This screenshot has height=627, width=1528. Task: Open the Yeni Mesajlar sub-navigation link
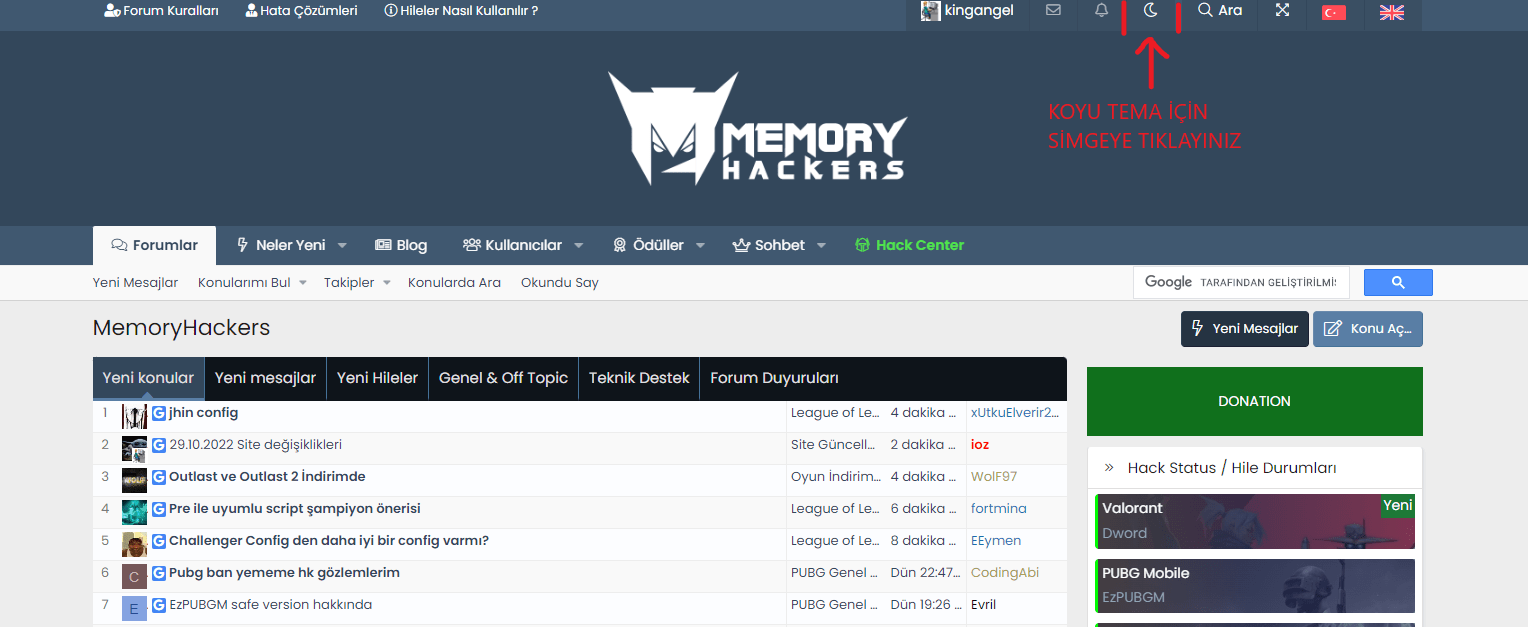(x=135, y=282)
